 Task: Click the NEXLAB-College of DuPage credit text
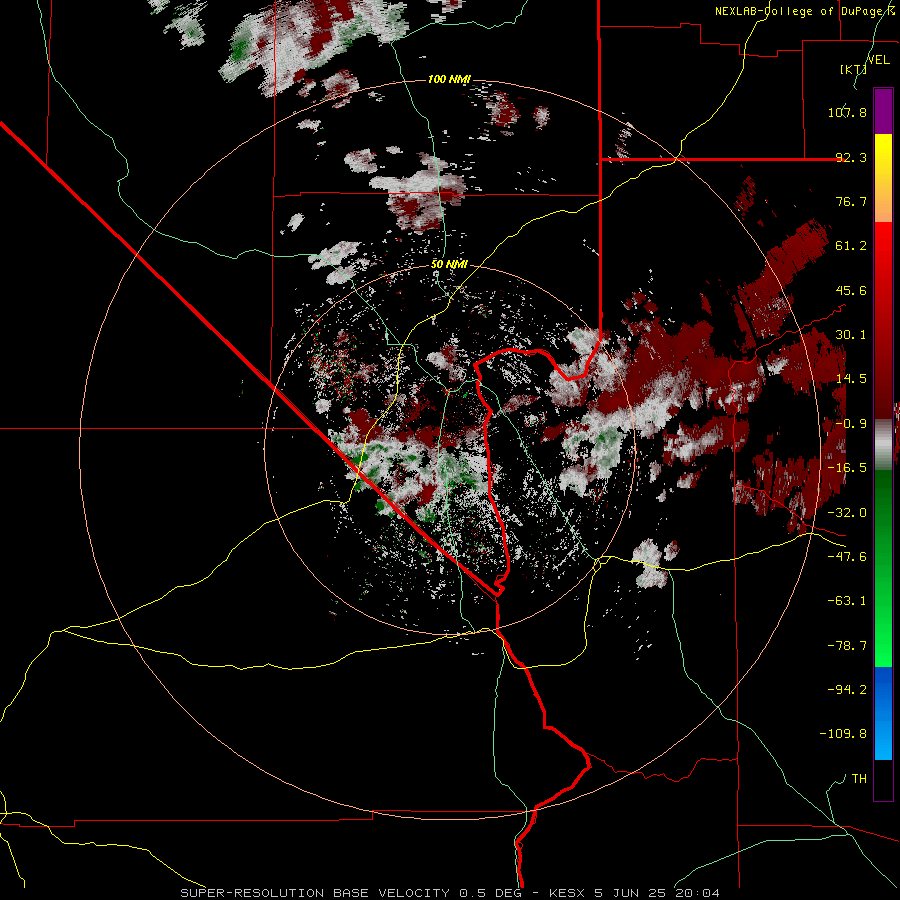[804, 11]
